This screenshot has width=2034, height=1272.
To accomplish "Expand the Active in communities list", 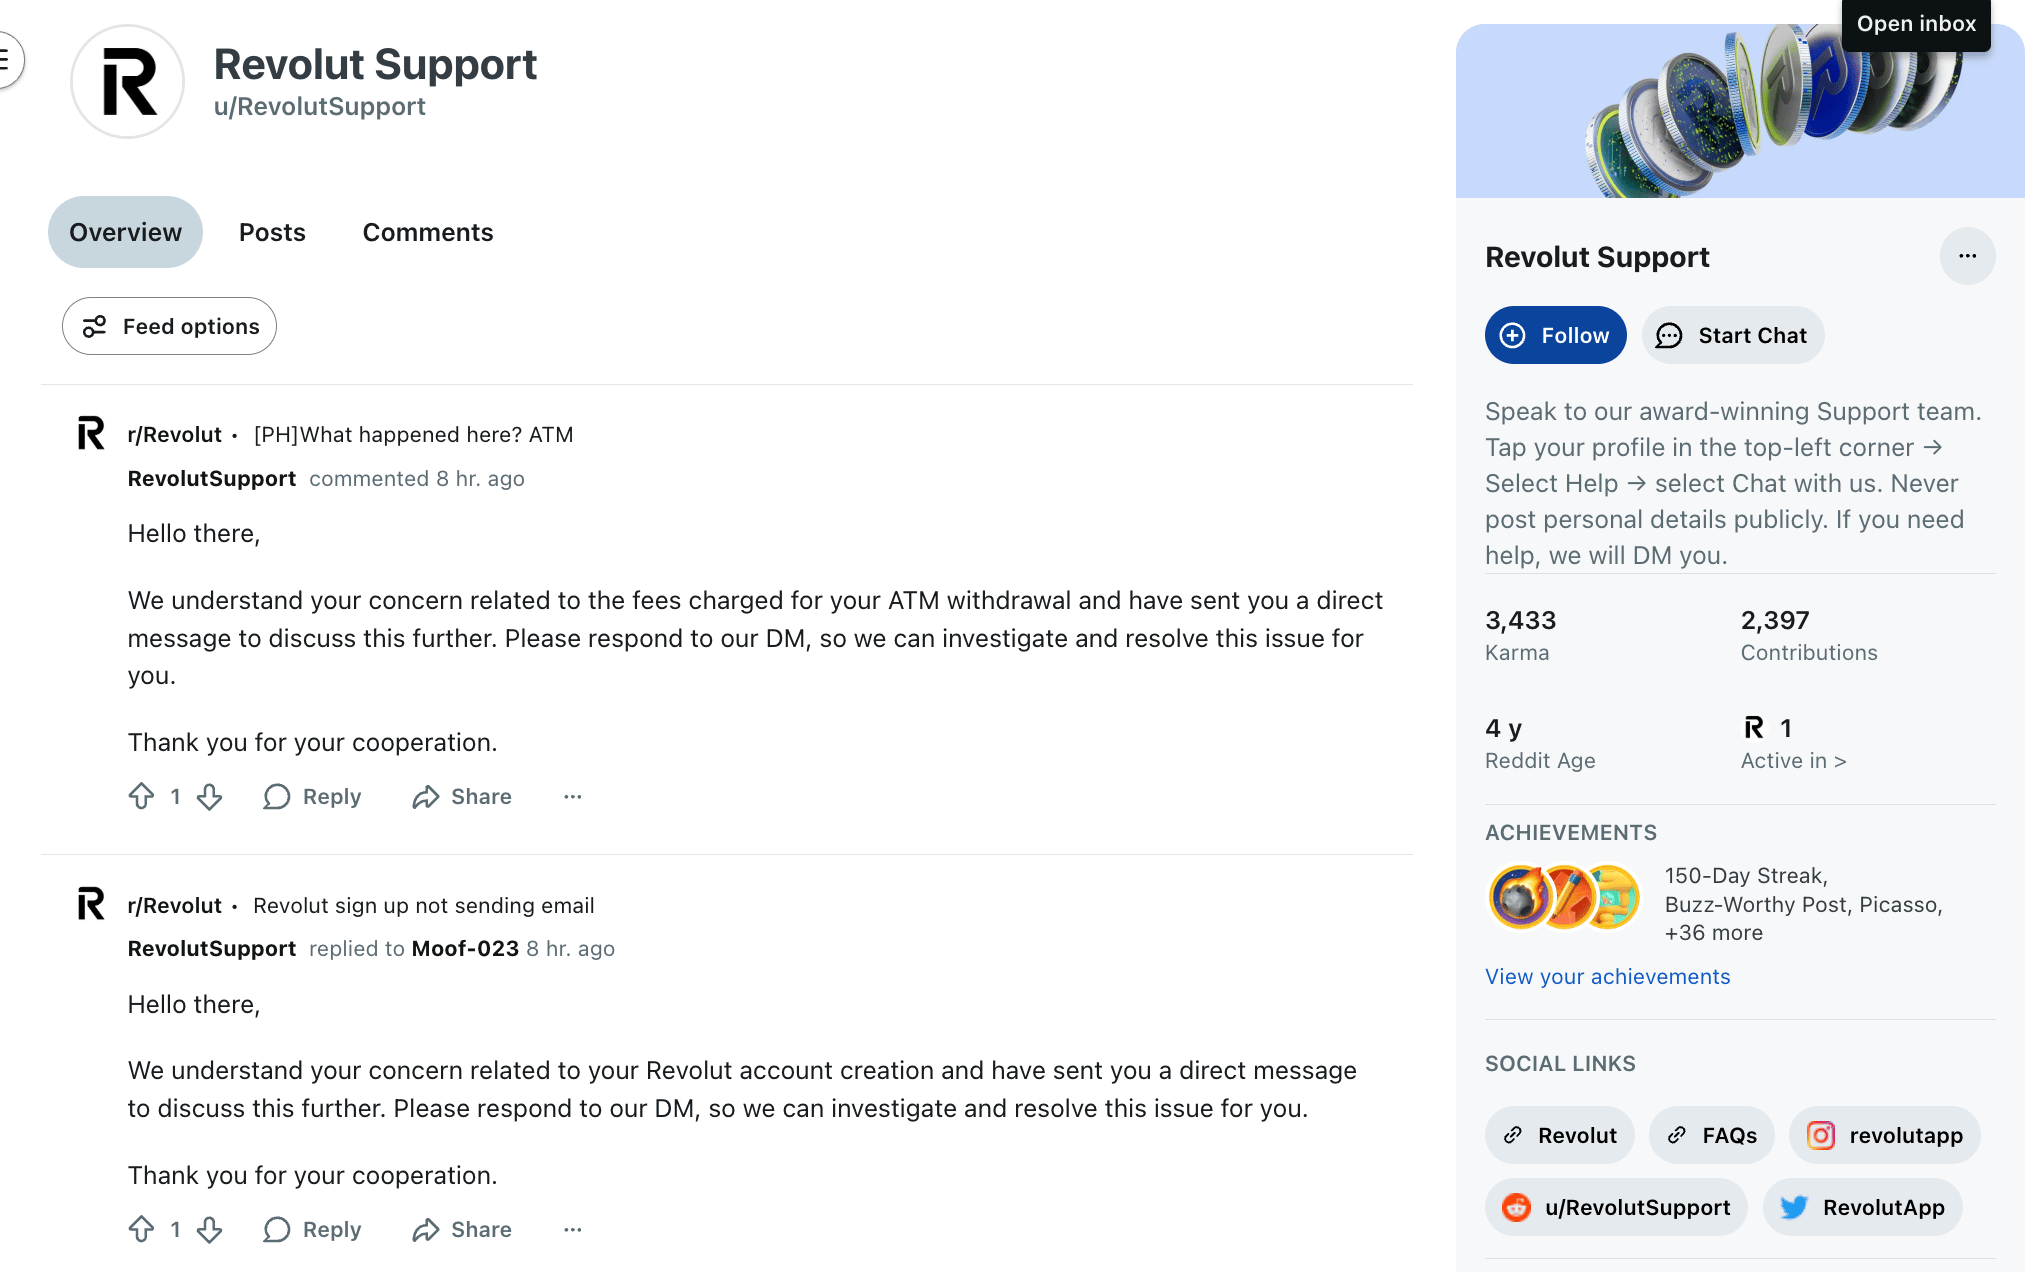I will coord(1793,760).
